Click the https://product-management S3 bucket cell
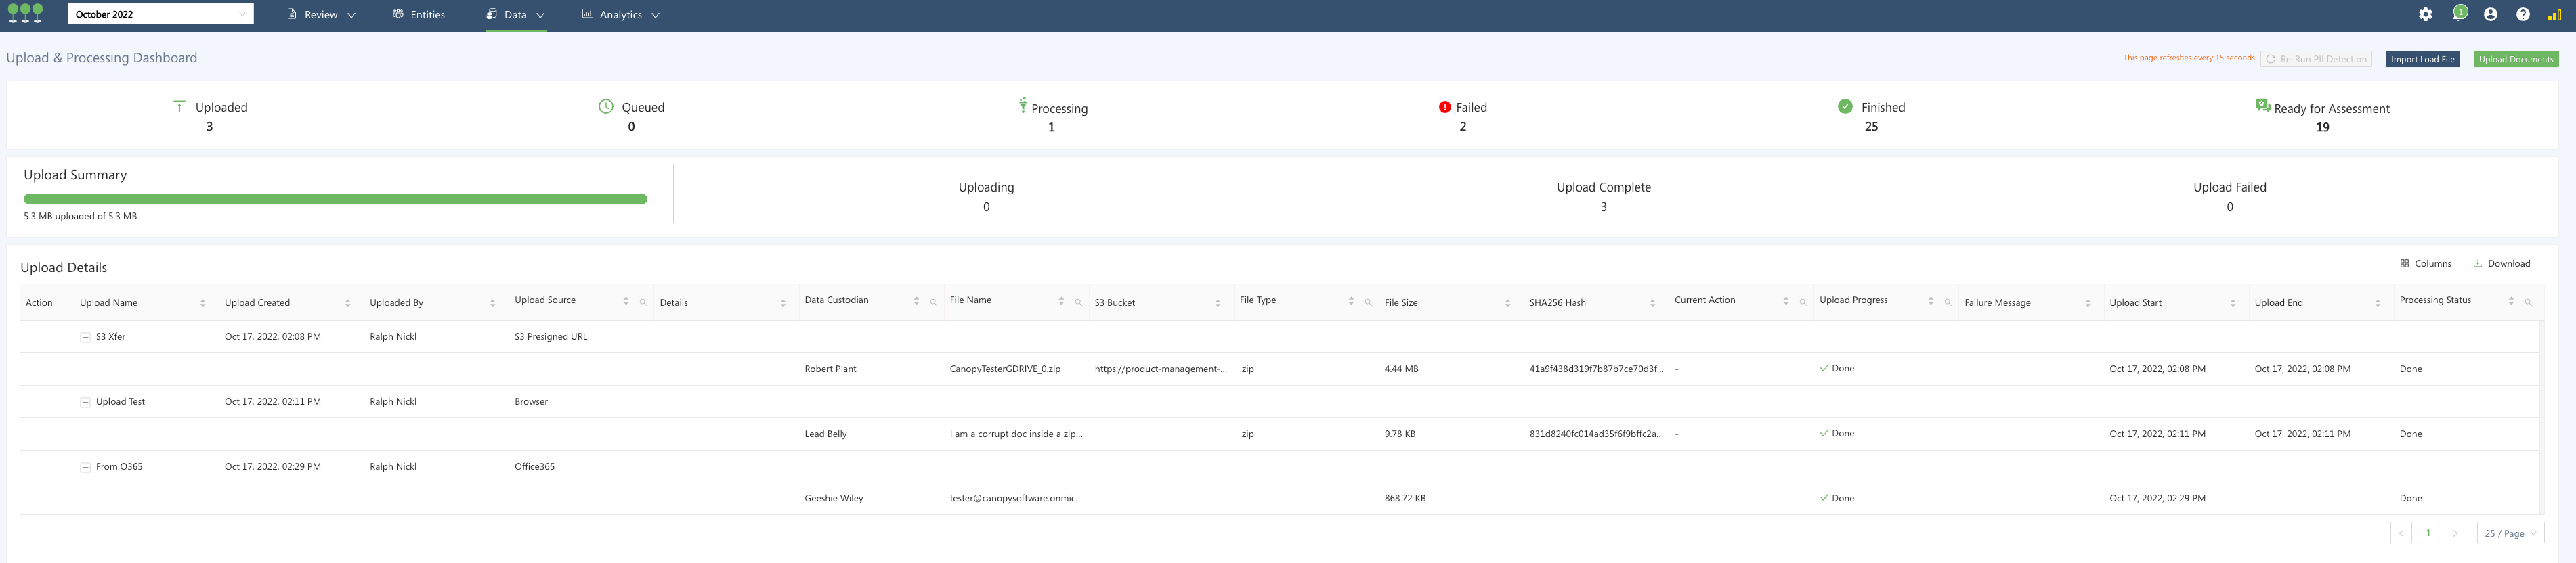 1160,369
